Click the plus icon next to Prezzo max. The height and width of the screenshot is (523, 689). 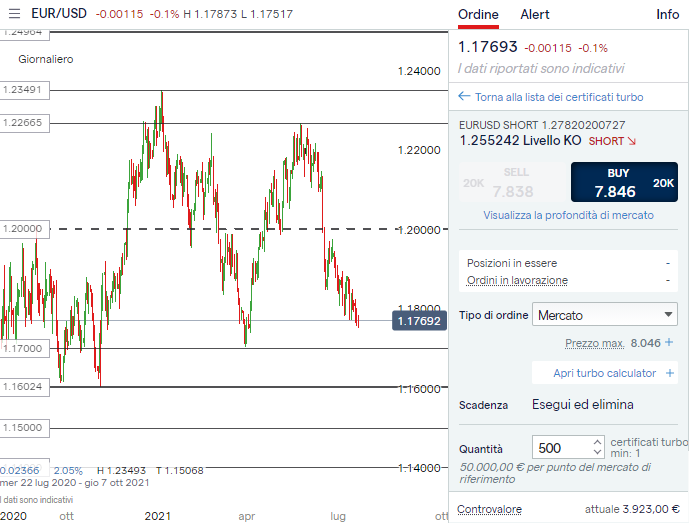(x=669, y=342)
